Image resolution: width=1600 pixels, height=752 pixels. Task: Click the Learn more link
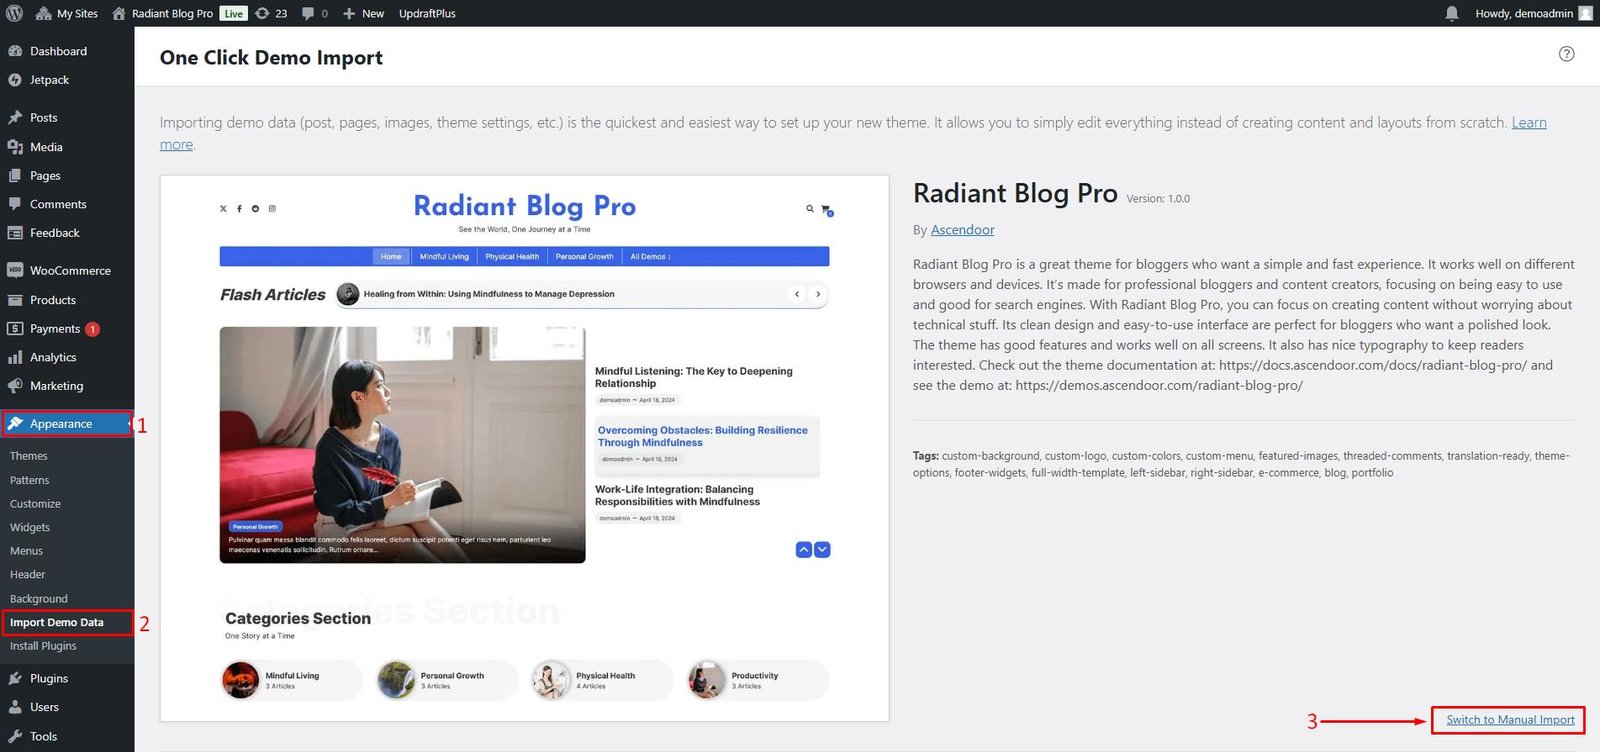[1528, 122]
